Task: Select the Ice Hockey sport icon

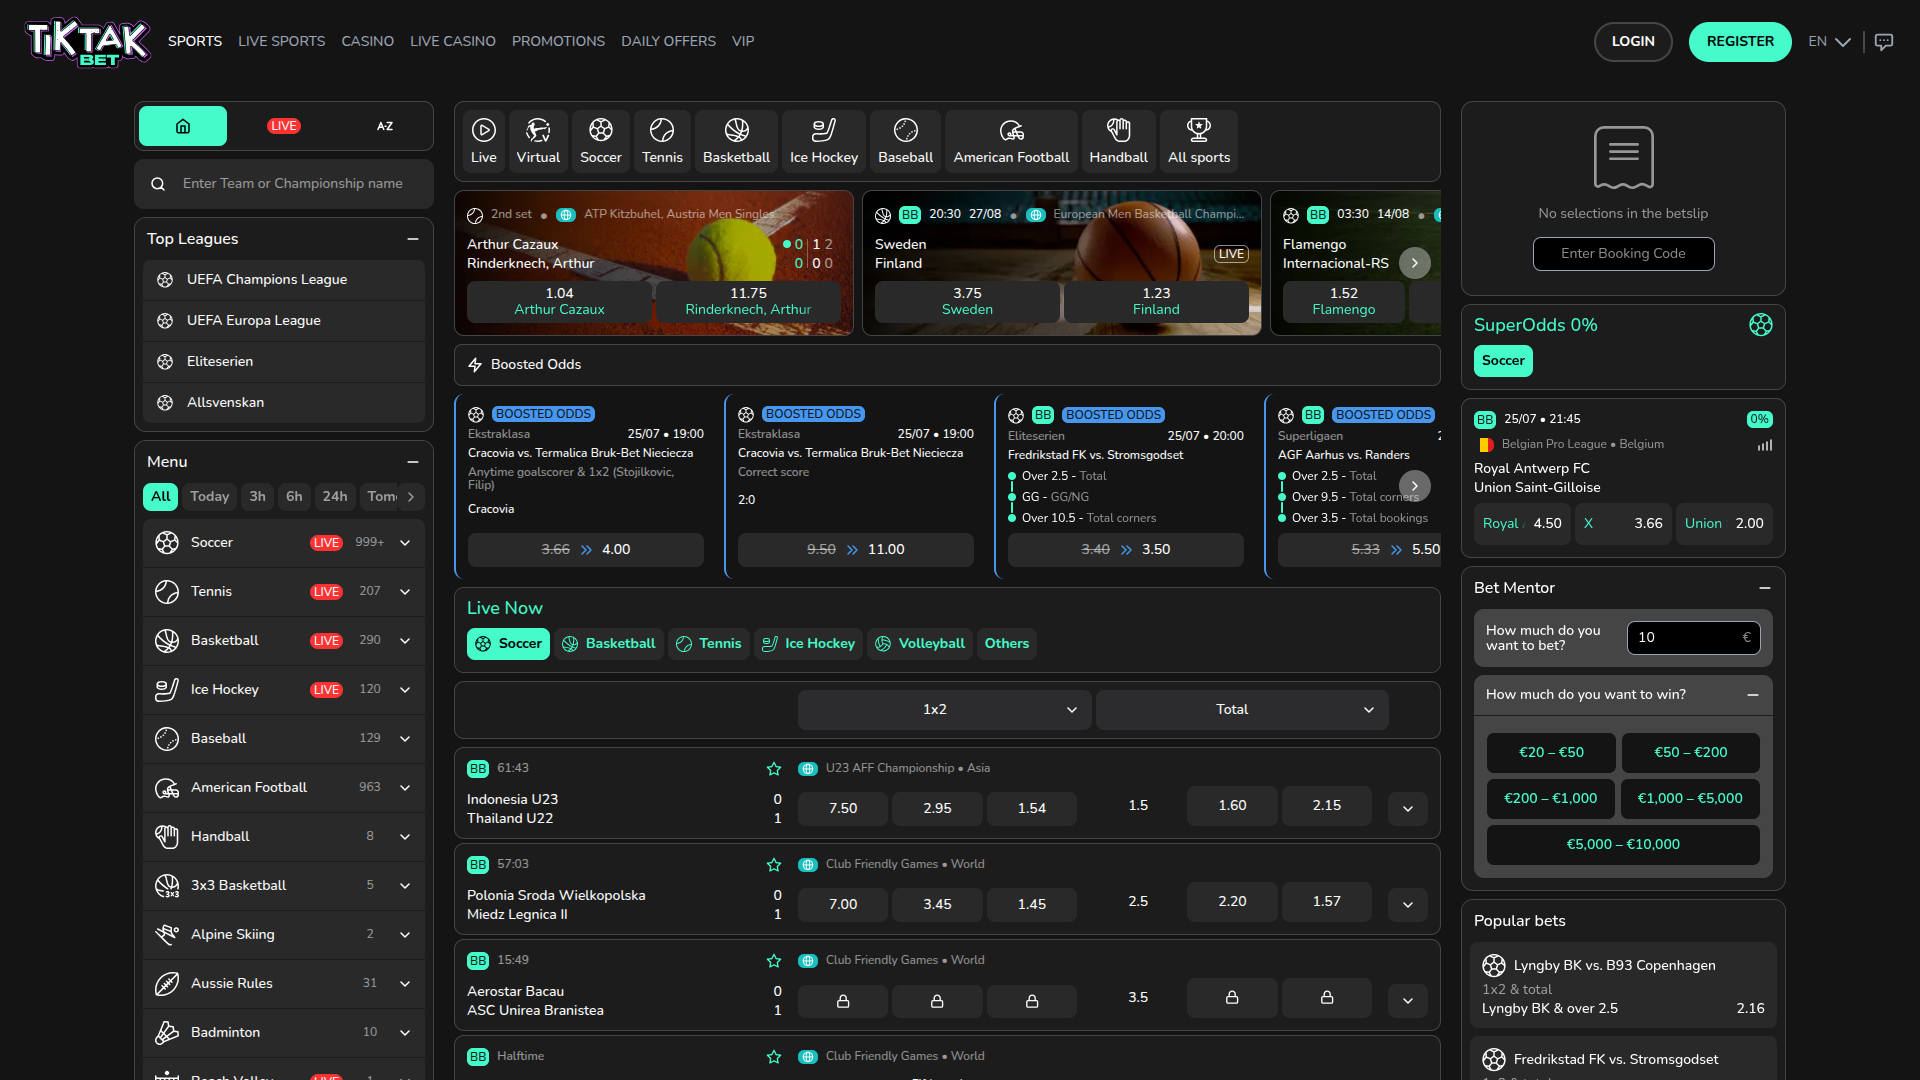Action: tap(822, 140)
